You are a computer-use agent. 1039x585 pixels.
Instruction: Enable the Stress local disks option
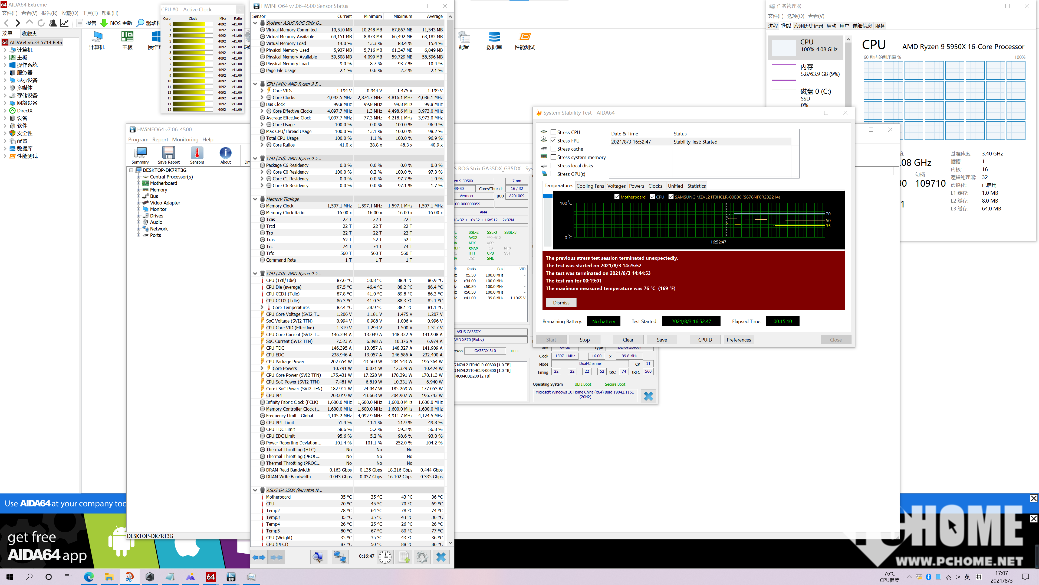click(x=553, y=166)
